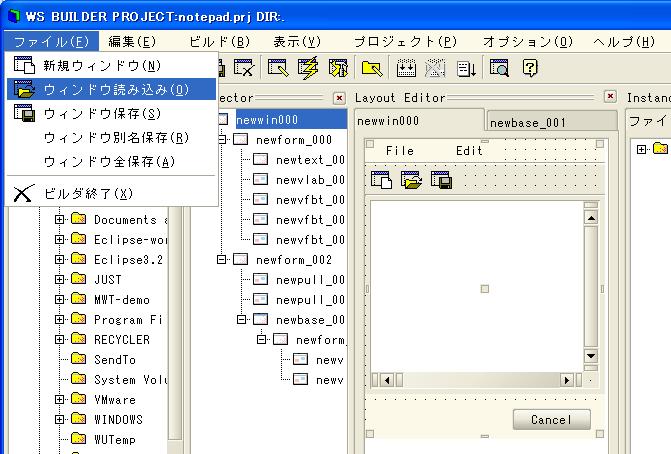The height and width of the screenshot is (454, 671).
Task: Click floppy save icon in Layout Editor form
Action: (441, 180)
